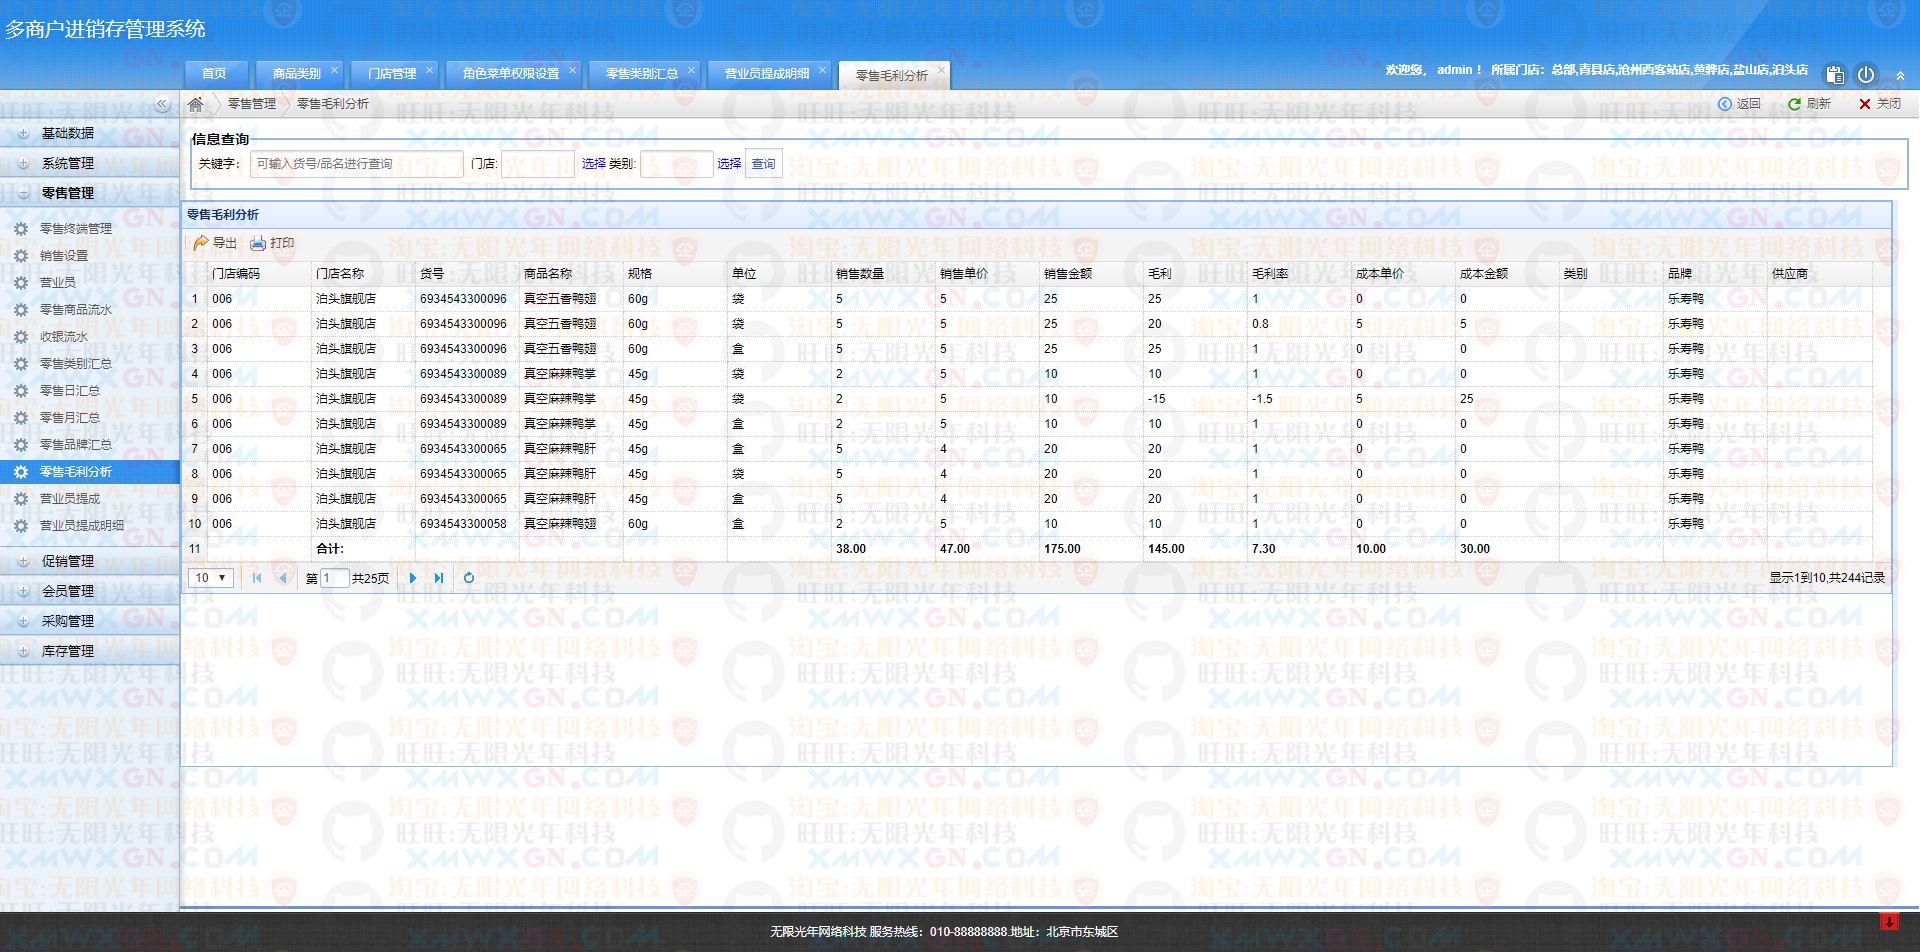1920x952 pixels.
Task: Sort by the 毛利率 column header
Action: point(1298,274)
